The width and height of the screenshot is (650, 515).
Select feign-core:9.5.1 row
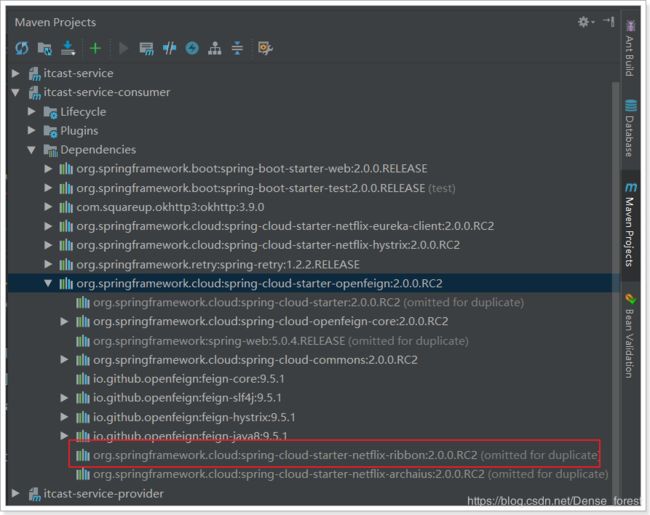click(x=309, y=379)
